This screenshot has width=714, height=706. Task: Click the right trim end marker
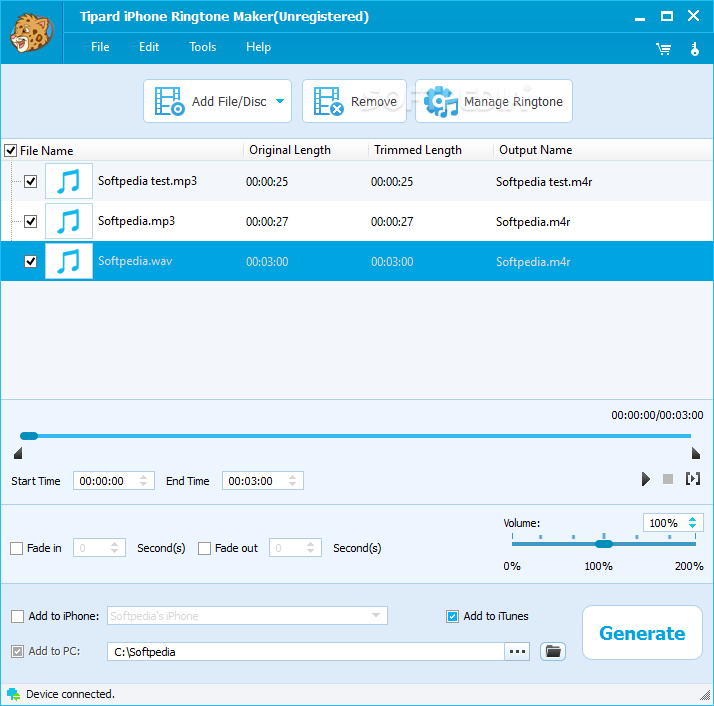click(x=696, y=453)
